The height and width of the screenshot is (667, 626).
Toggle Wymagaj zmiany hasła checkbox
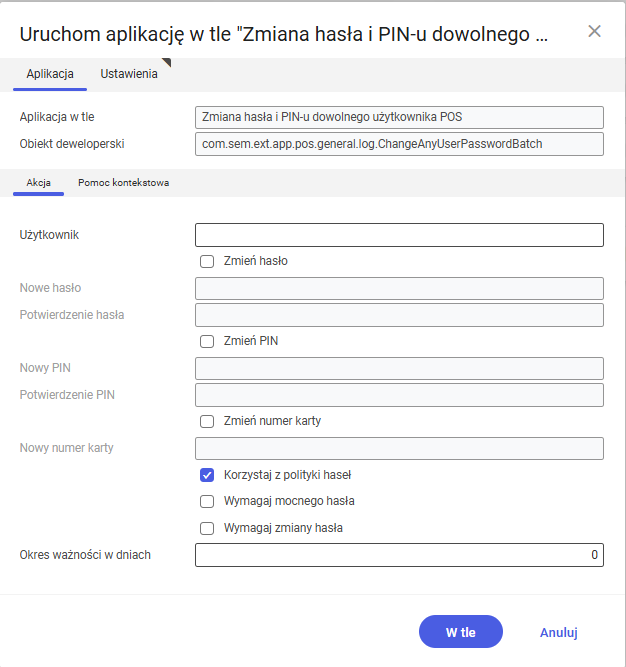[207, 528]
